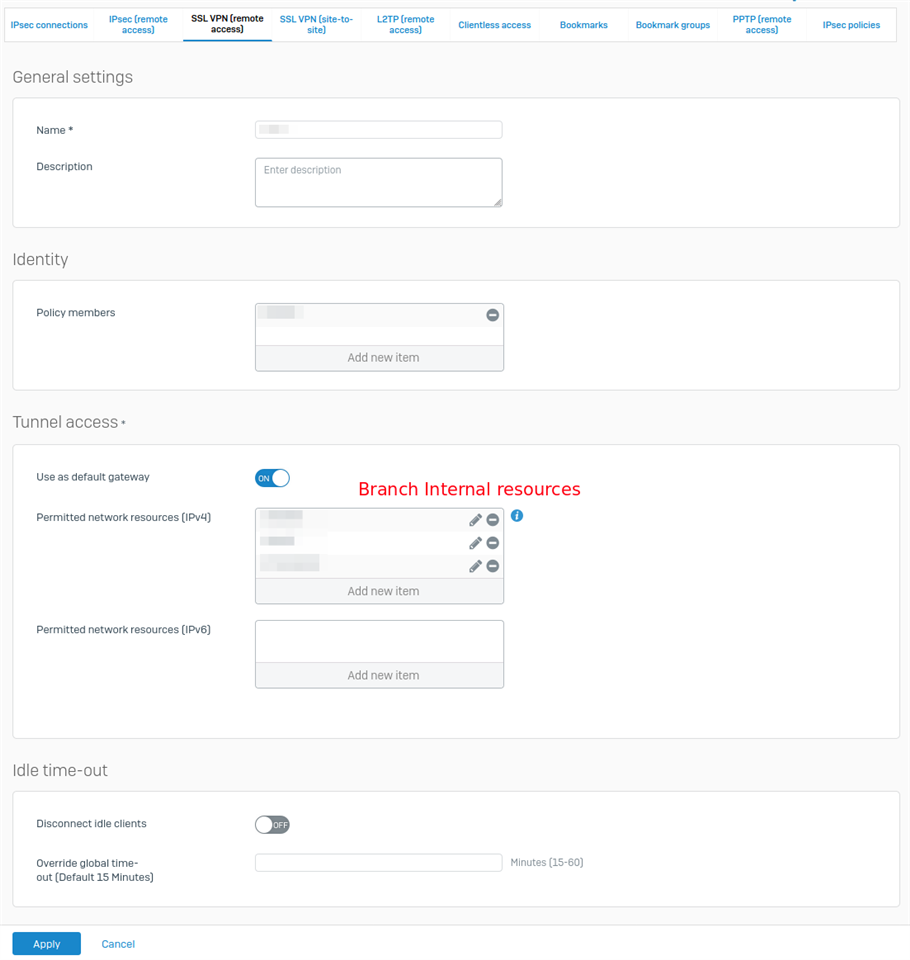Select the blurred policy member entry
Viewport: 910px width, 960px height.
click(x=280, y=313)
